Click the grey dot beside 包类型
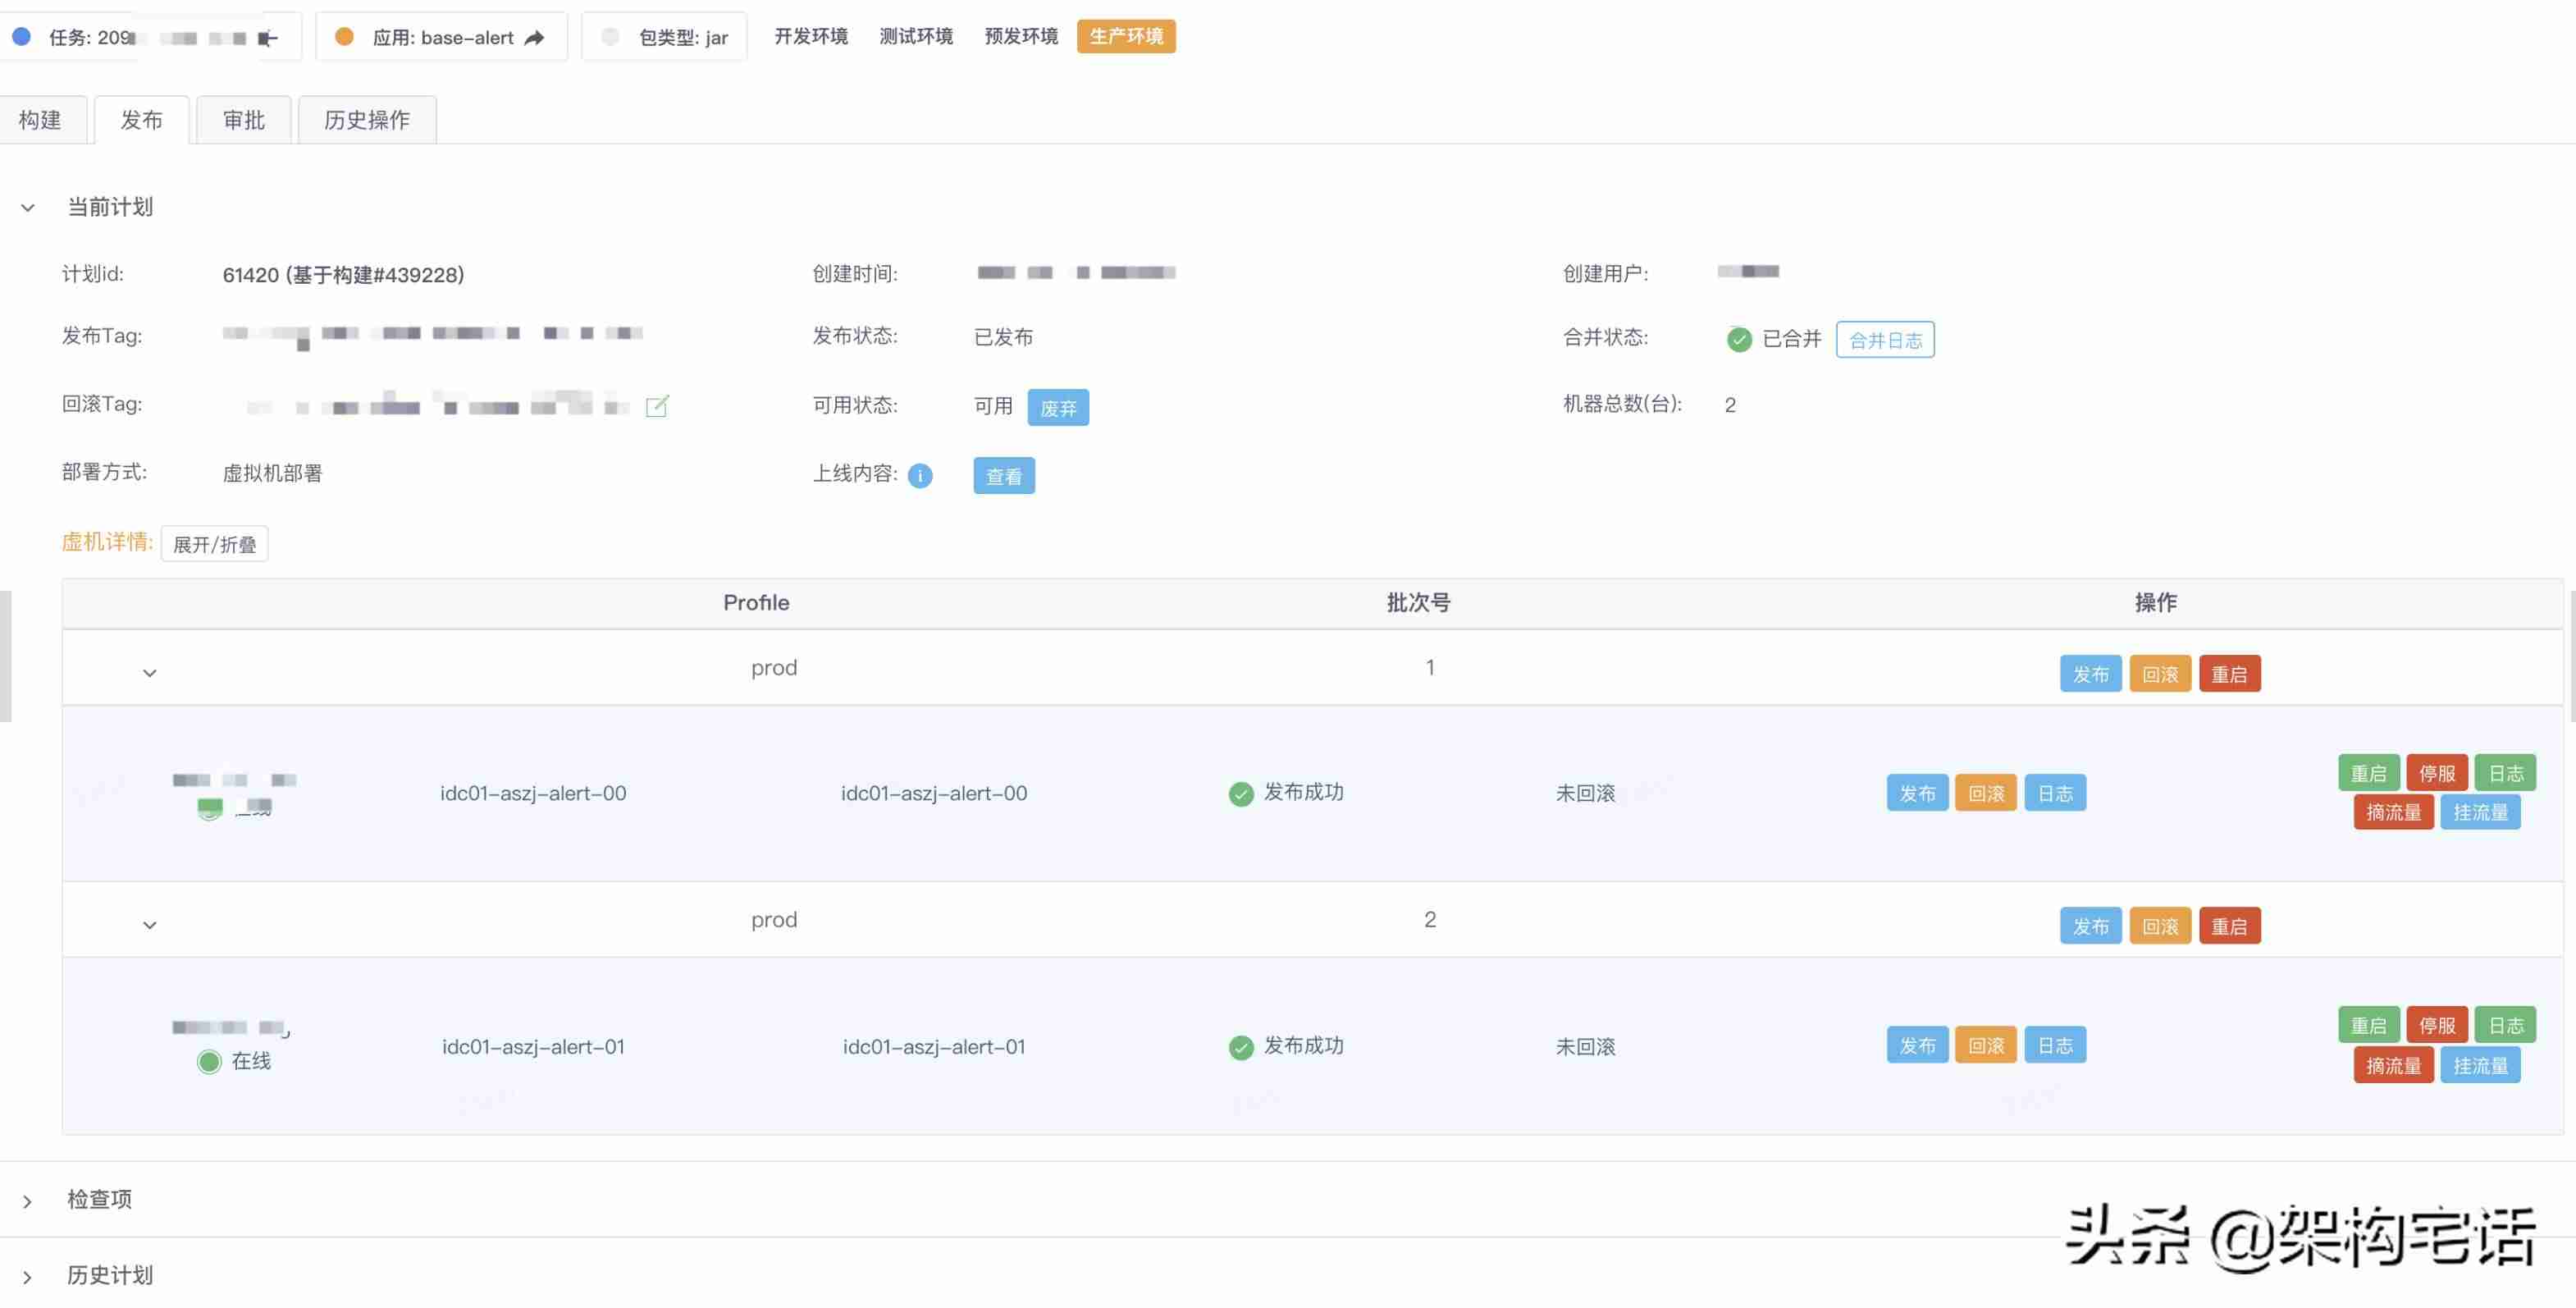This screenshot has height=1308, width=2576. (x=610, y=37)
